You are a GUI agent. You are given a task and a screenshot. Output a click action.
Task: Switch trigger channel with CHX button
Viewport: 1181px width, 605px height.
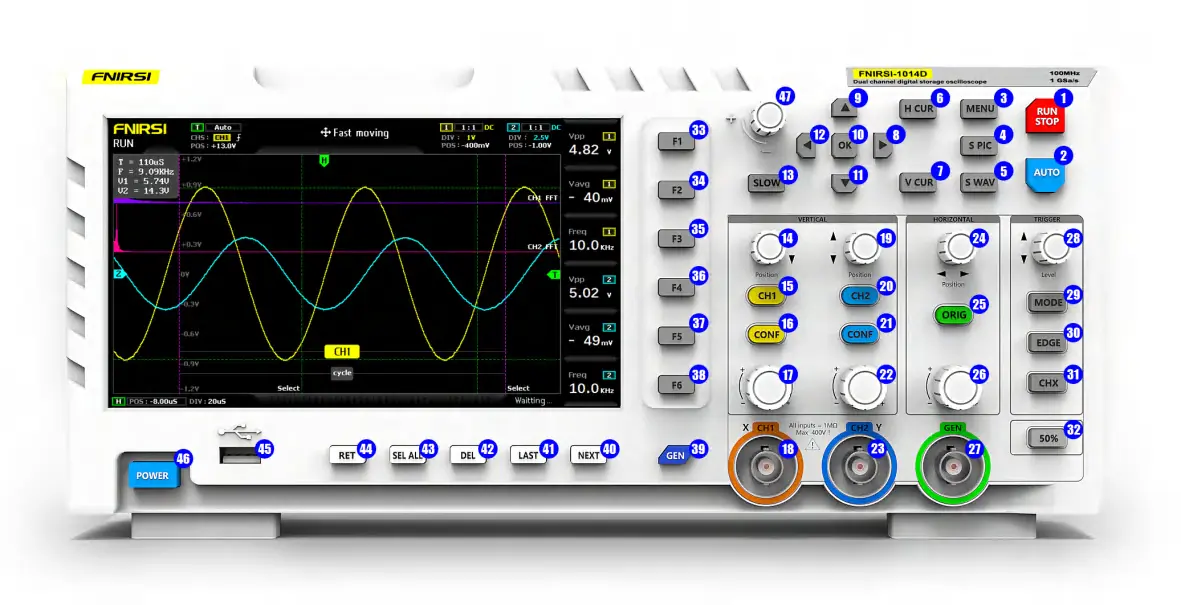1048,383
